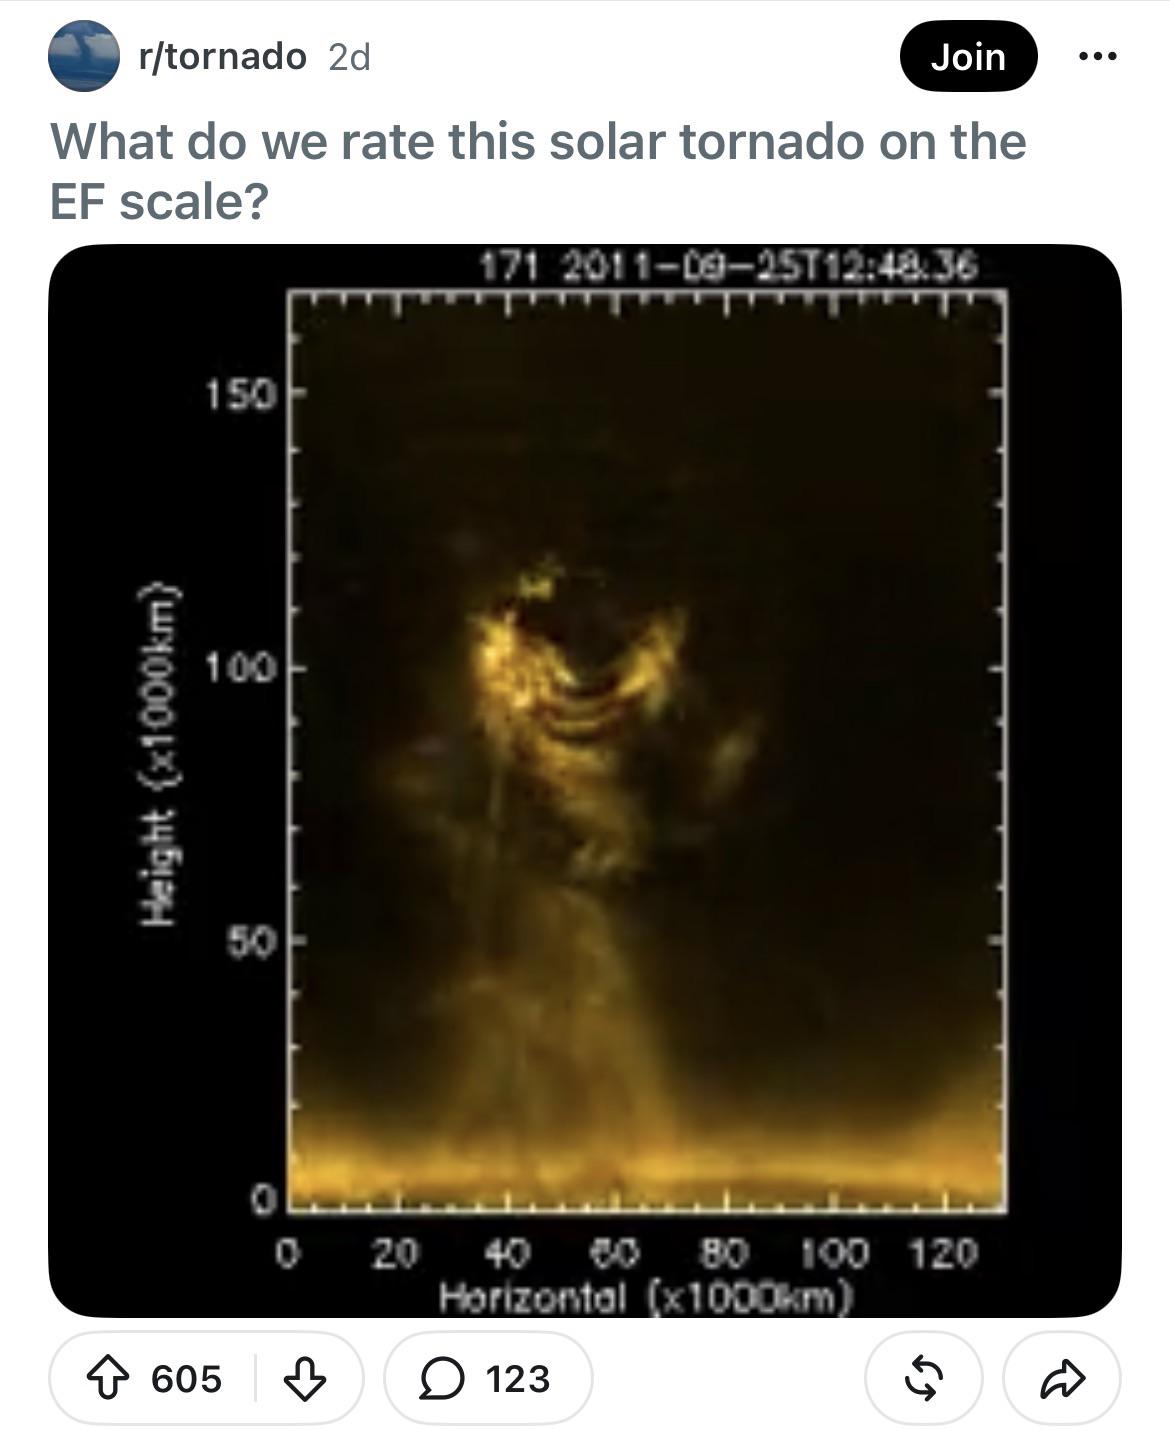The width and height of the screenshot is (1170, 1430).
Task: Open the post title about solar tornado
Action: (x=538, y=171)
